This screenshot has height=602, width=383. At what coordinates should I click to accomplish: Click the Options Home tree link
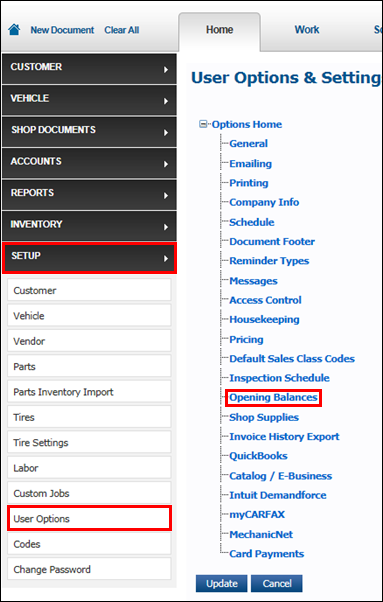(x=247, y=124)
